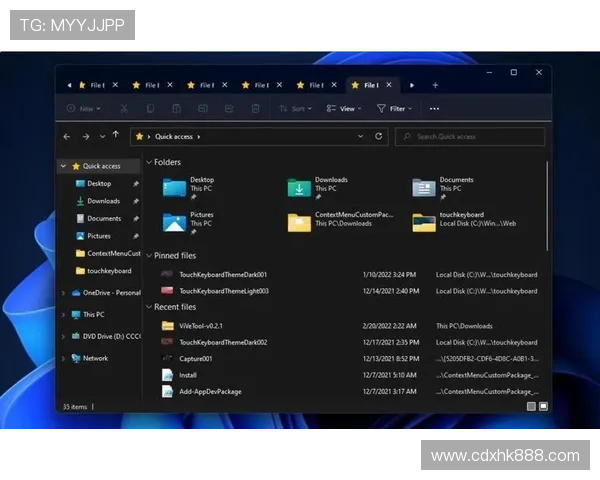Open touchkeyboard in navigation pane
This screenshot has height=480, width=600.
pyautogui.click(x=104, y=271)
